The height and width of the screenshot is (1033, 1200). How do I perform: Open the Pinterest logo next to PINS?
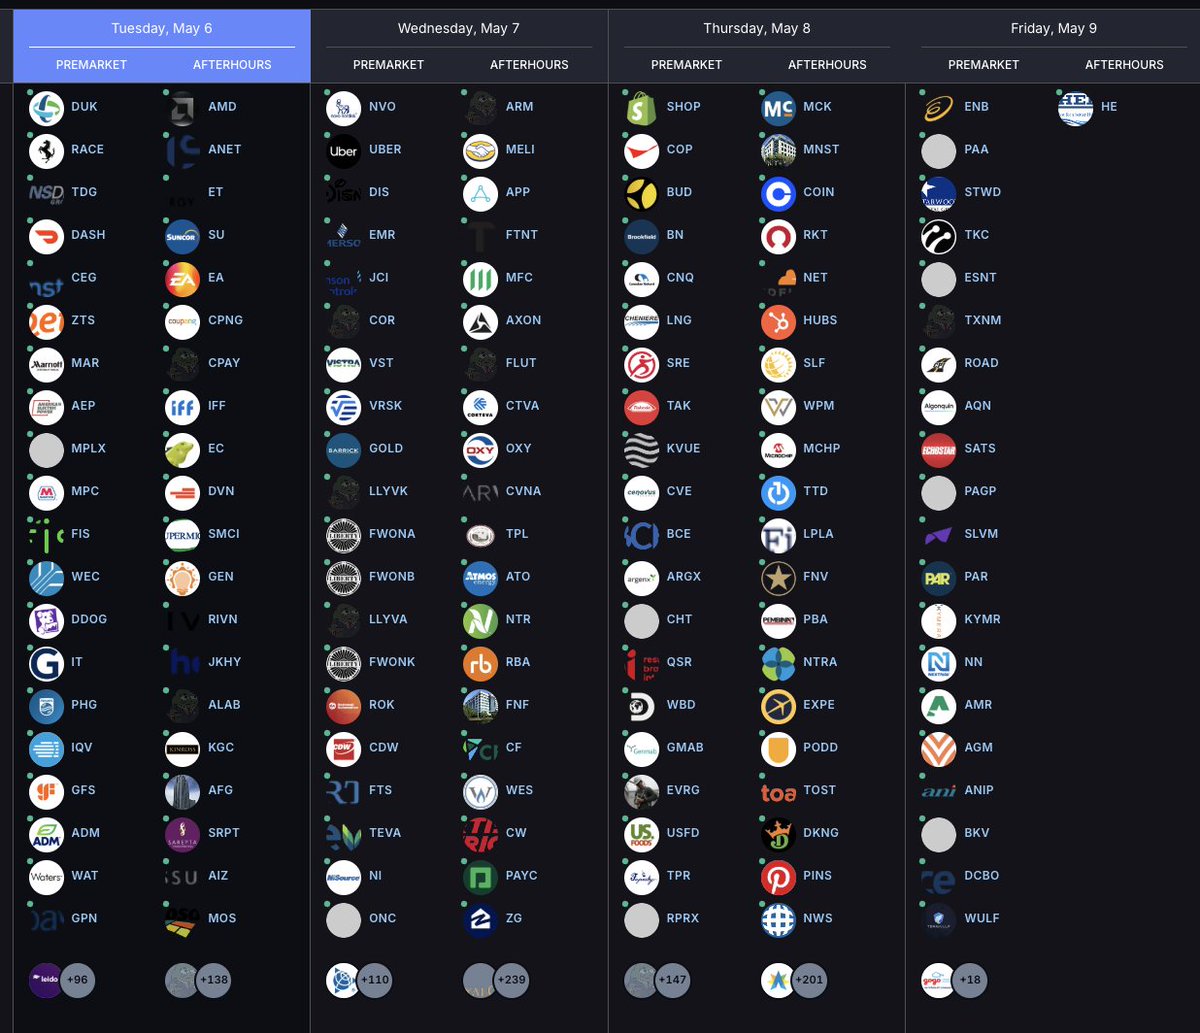[778, 876]
